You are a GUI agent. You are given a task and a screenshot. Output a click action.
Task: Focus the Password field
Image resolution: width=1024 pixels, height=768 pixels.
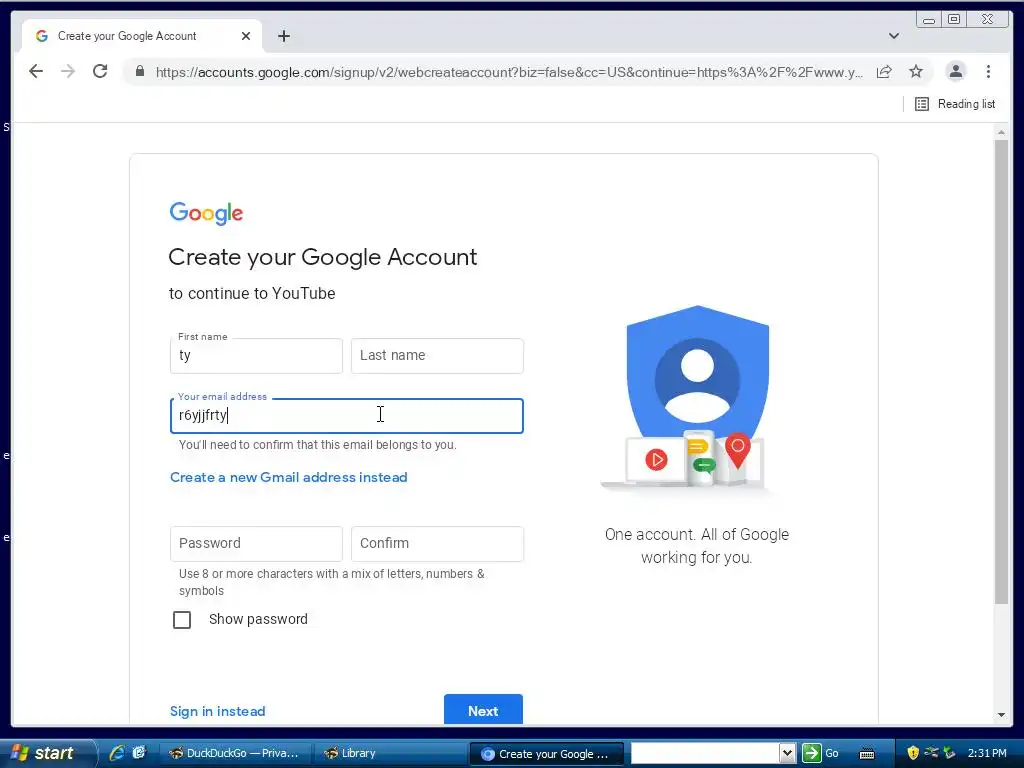click(x=256, y=544)
